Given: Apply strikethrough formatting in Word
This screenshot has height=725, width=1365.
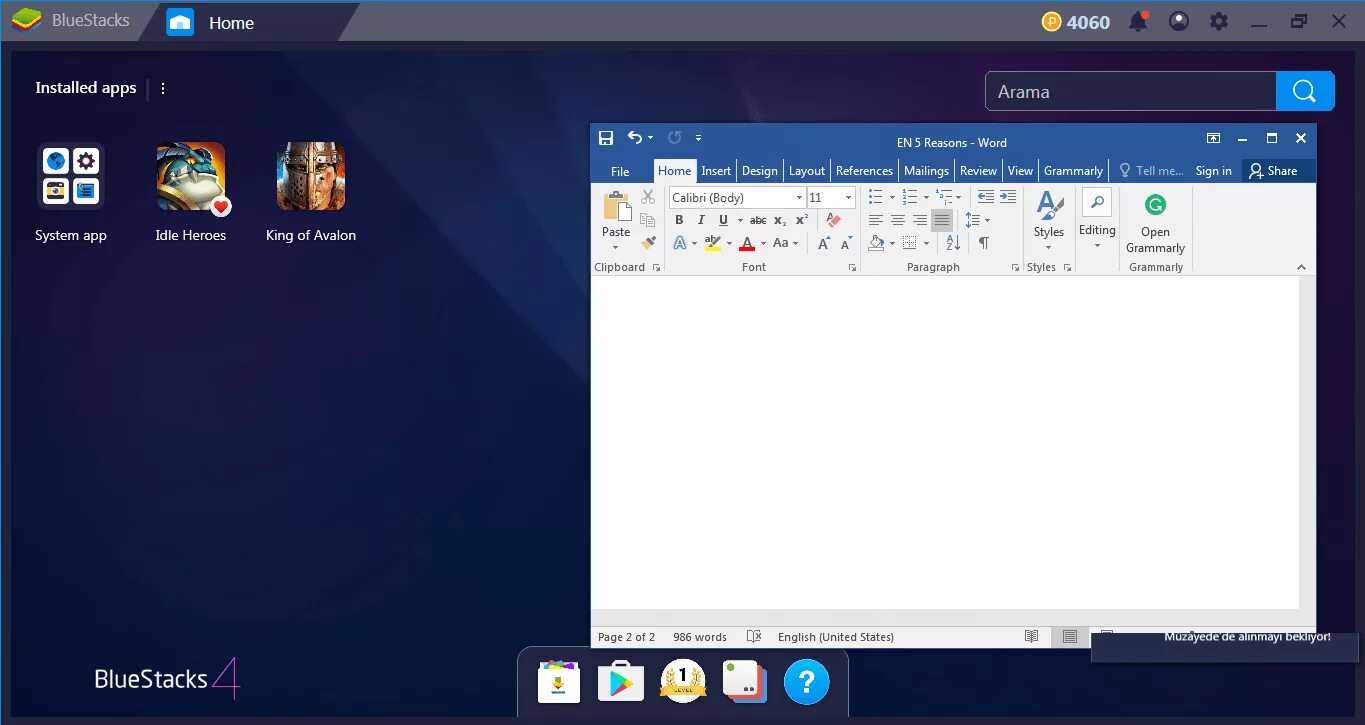Looking at the screenshot, I should [758, 220].
